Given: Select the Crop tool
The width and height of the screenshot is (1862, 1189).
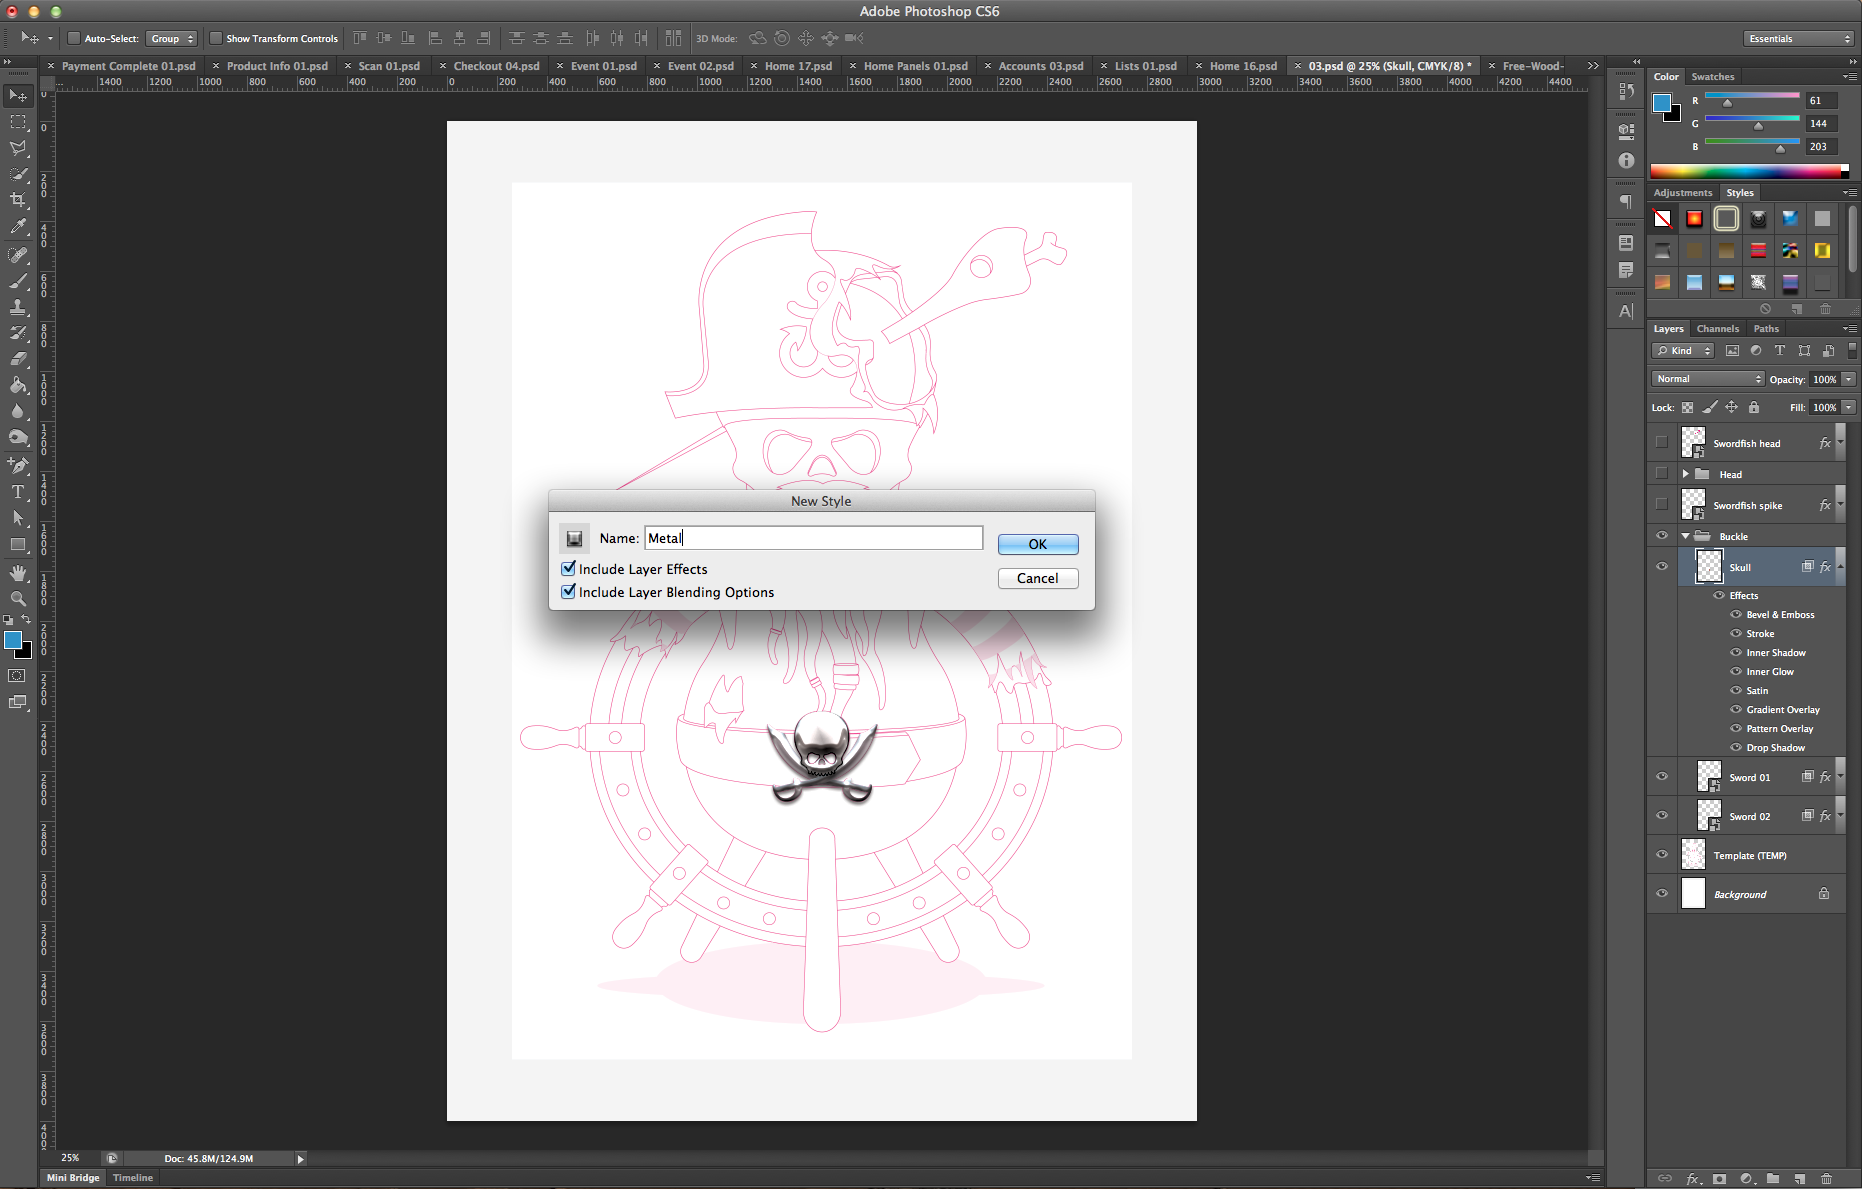Looking at the screenshot, I should pos(18,200).
